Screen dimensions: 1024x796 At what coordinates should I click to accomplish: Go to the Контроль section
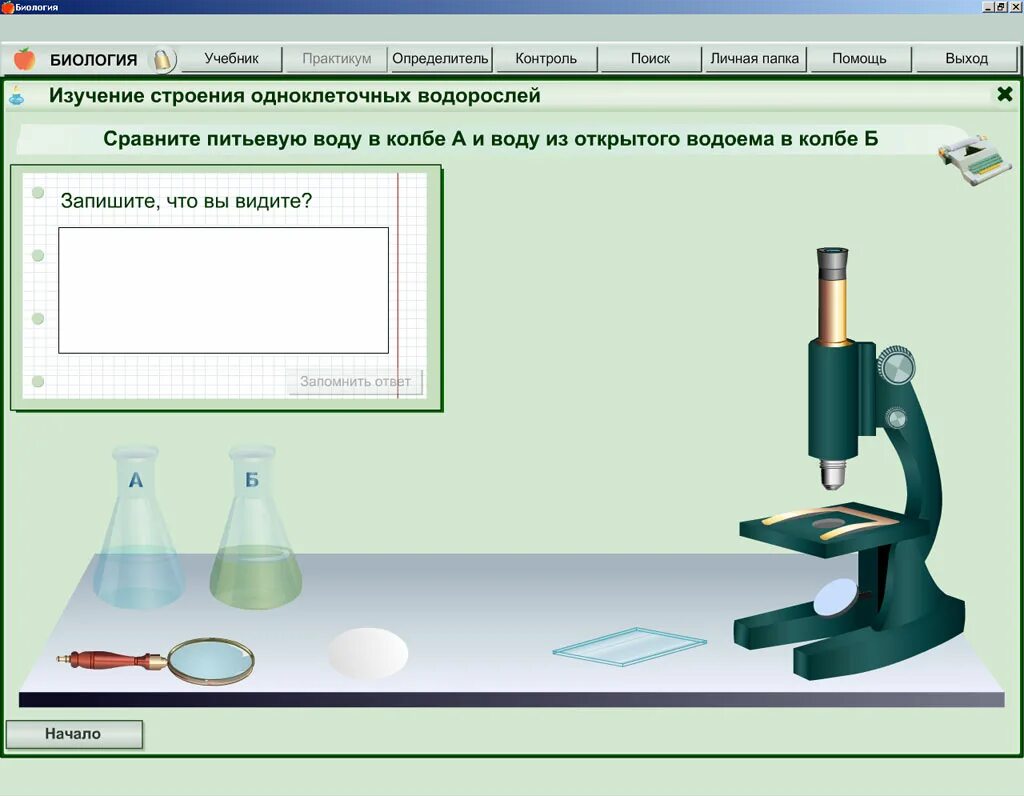pyautogui.click(x=546, y=59)
